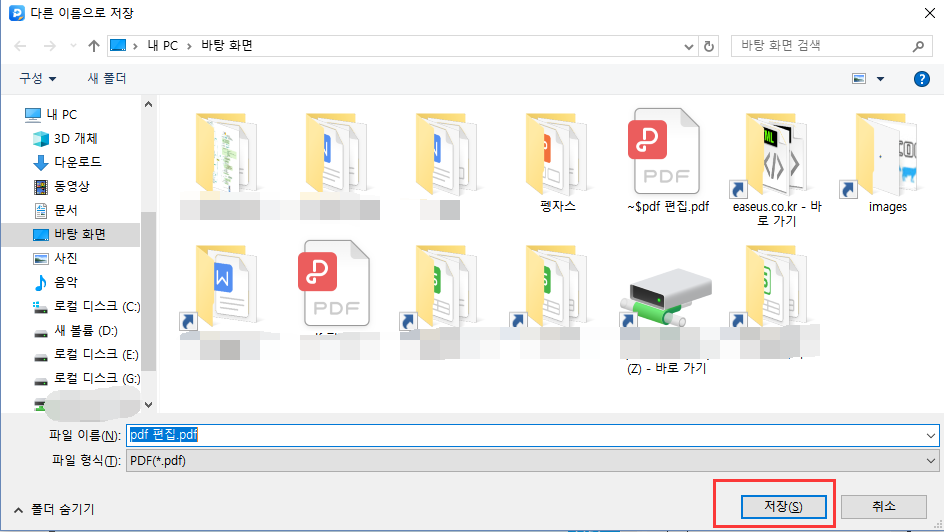Open 다운로드 in the sidebar

tap(67, 162)
